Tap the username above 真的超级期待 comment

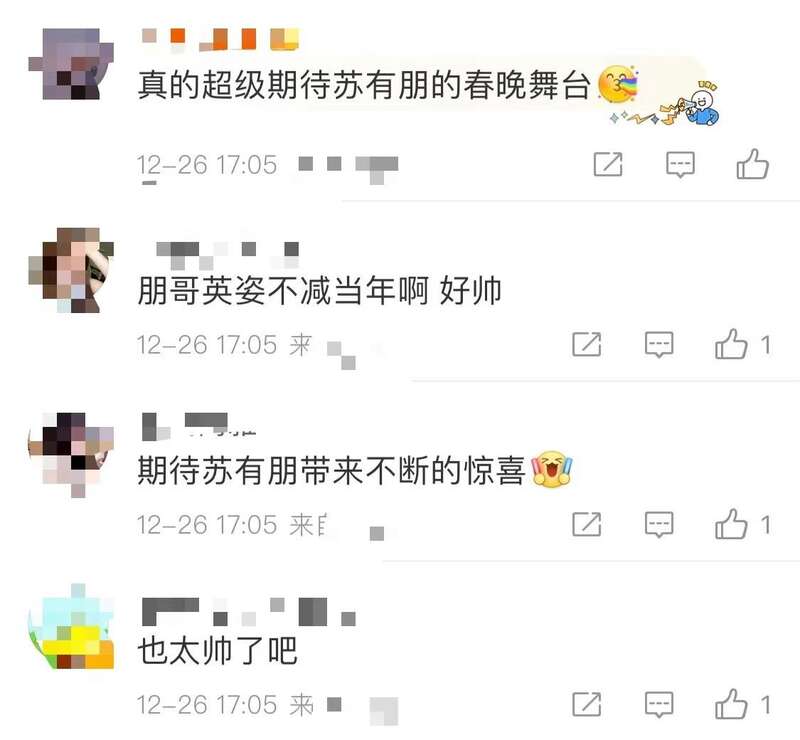pyautogui.click(x=220, y=40)
